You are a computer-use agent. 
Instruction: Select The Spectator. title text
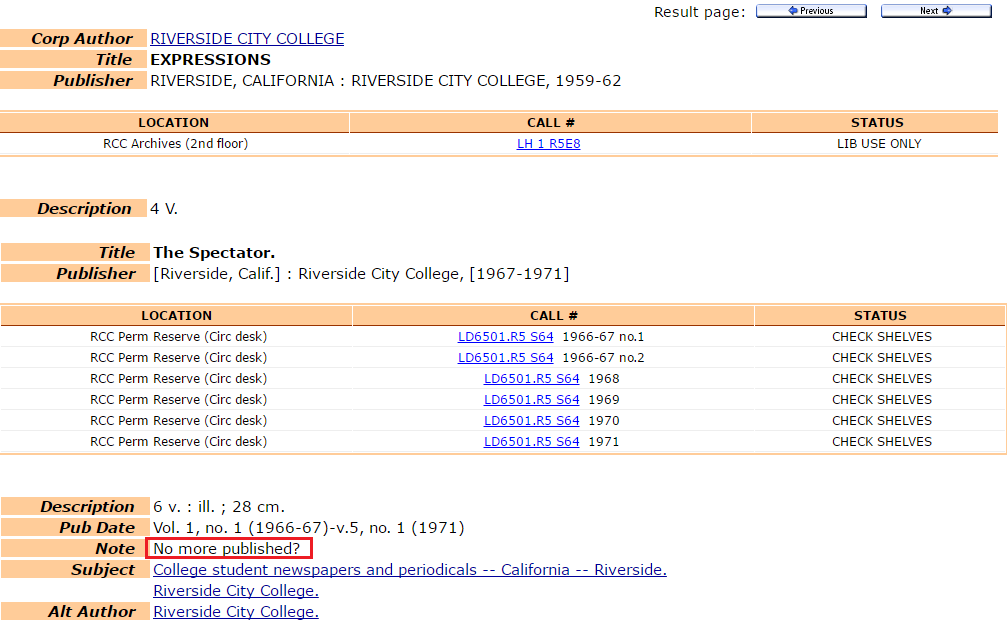click(214, 252)
